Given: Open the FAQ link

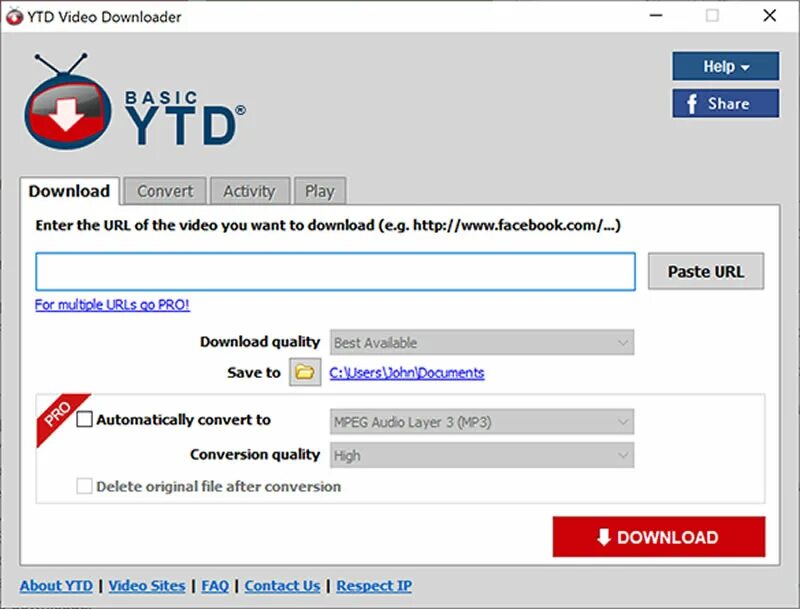Looking at the screenshot, I should pyautogui.click(x=215, y=586).
